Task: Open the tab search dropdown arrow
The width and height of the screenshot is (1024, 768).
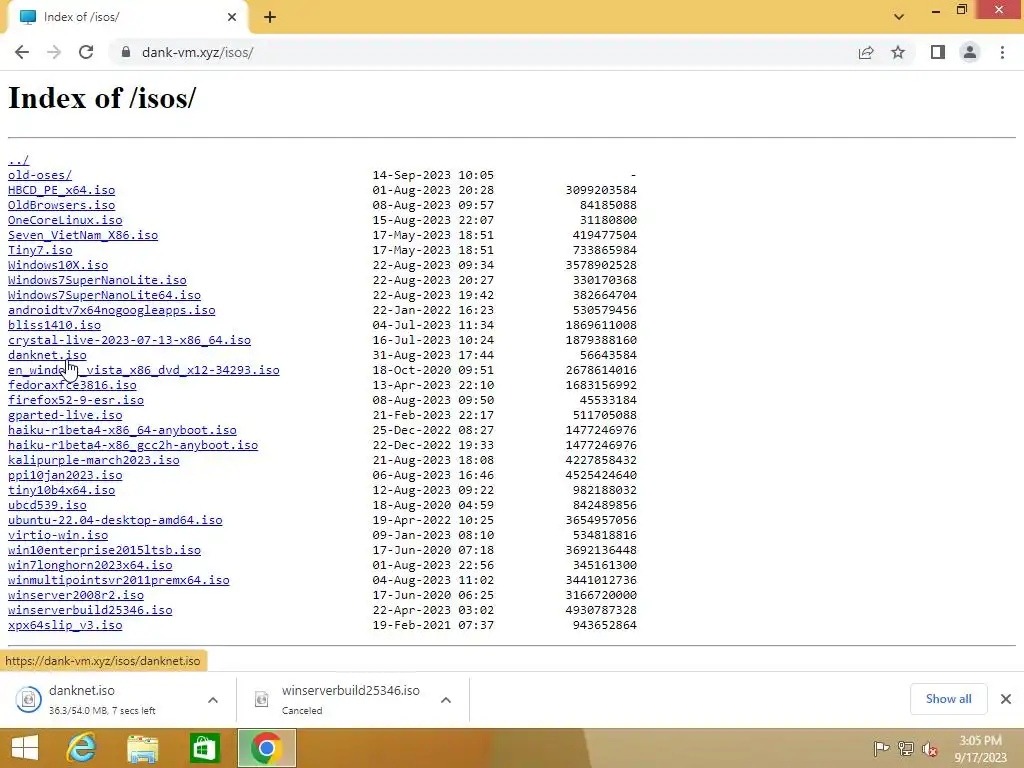Action: [899, 16]
